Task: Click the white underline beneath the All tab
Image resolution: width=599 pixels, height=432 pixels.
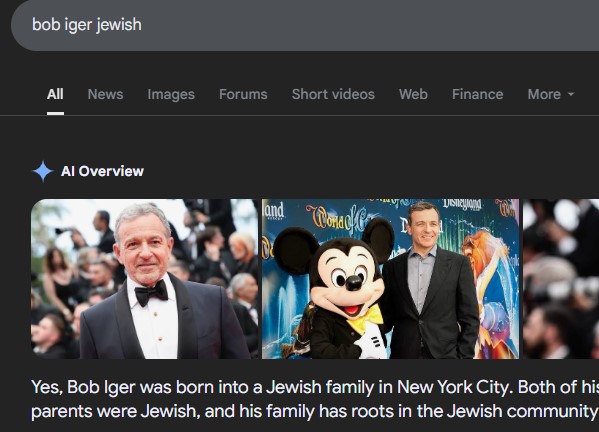Action: click(55, 113)
